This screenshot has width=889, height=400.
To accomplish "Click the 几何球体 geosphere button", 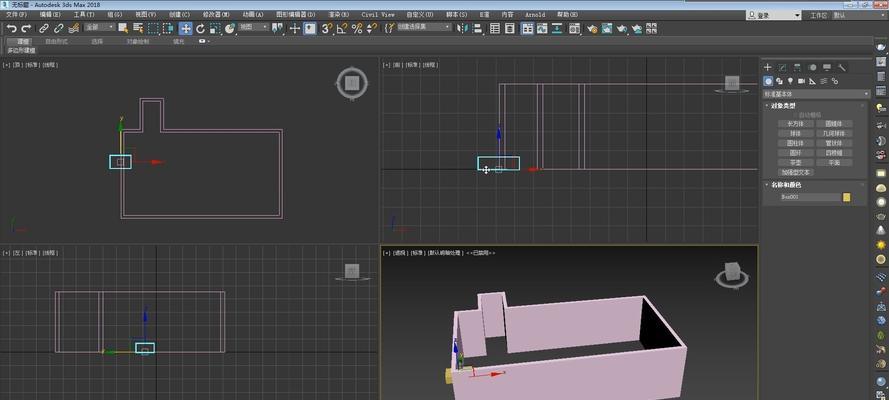I will pyautogui.click(x=833, y=133).
